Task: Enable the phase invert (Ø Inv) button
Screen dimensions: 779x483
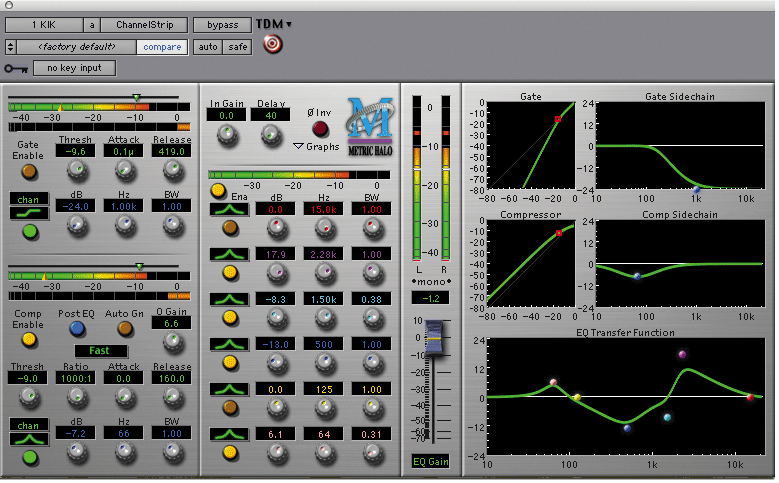Action: coord(320,129)
